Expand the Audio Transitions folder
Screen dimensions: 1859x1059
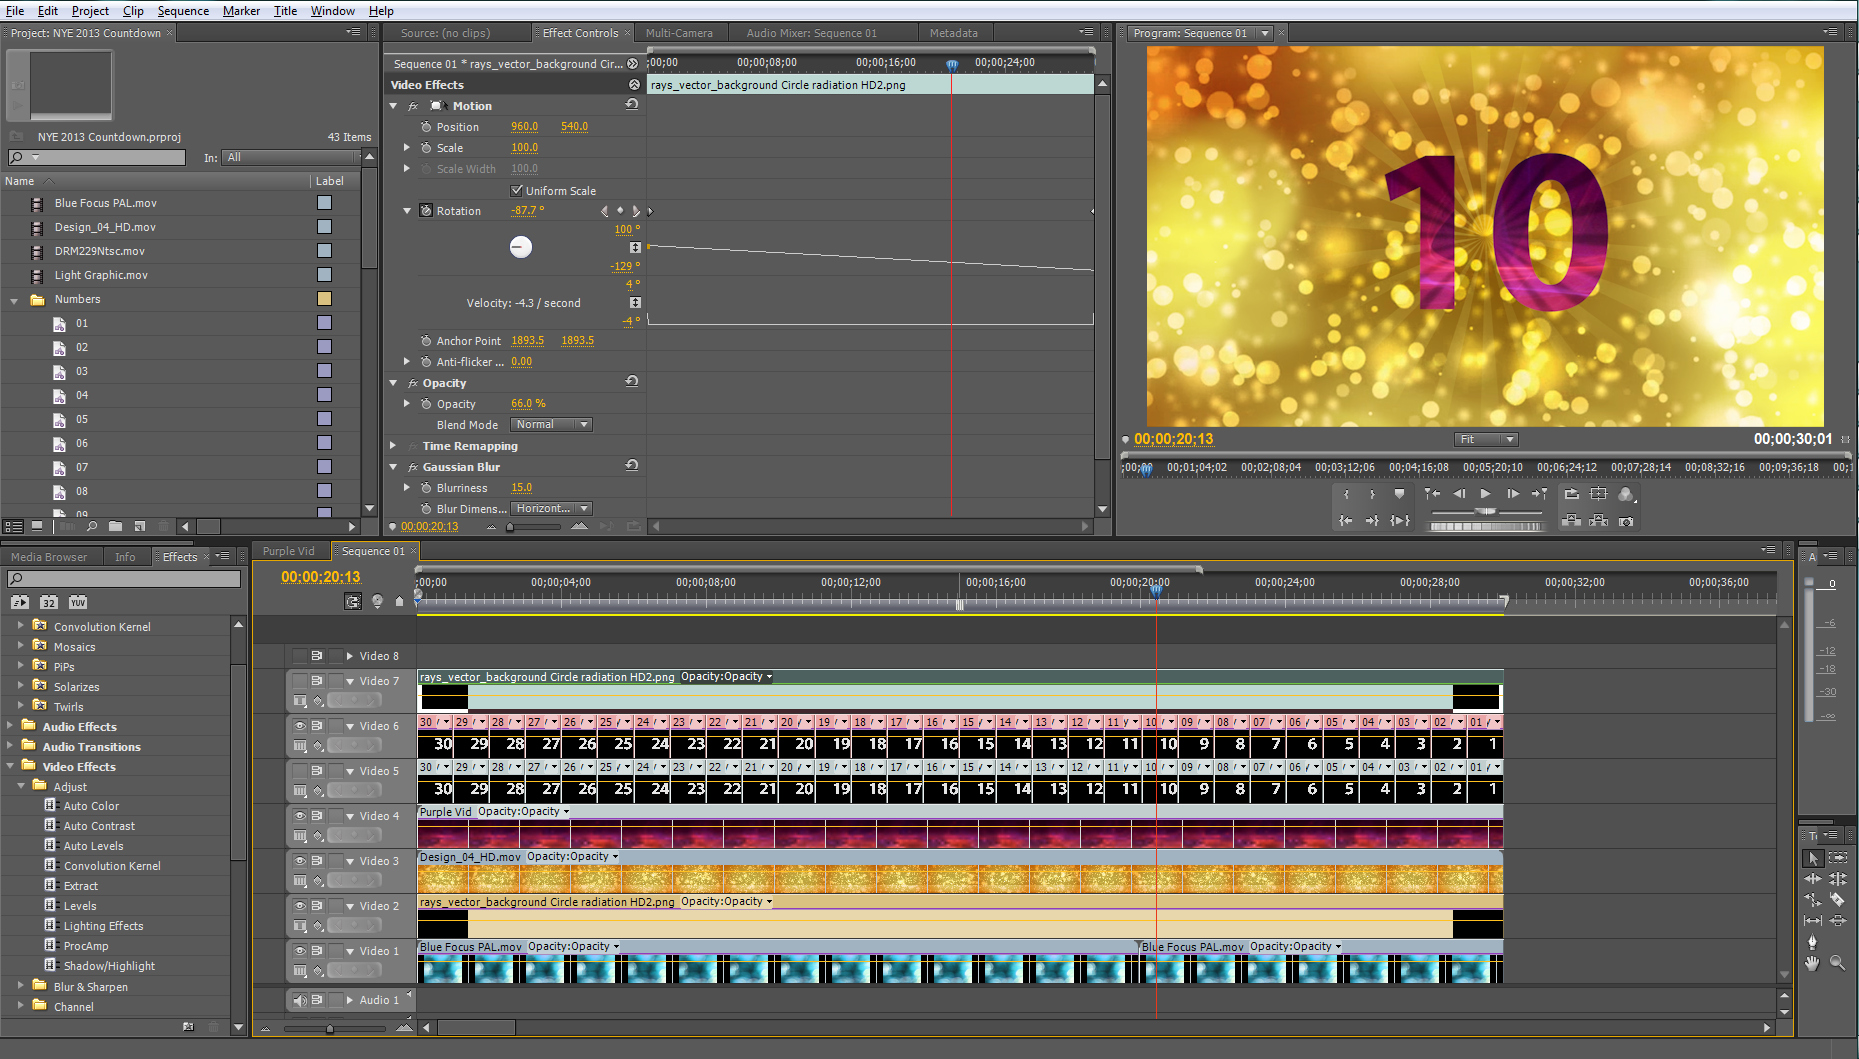10,746
